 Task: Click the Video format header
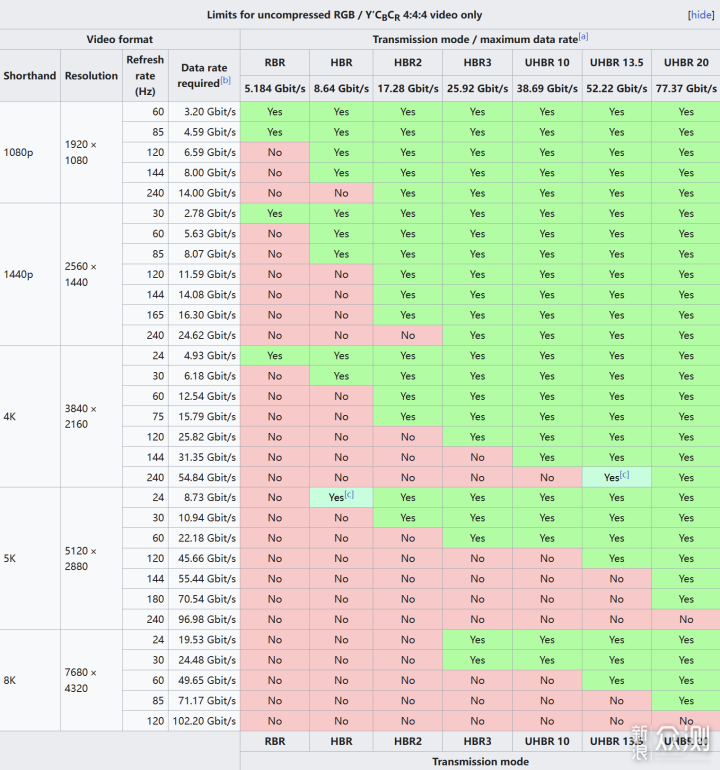(120, 39)
